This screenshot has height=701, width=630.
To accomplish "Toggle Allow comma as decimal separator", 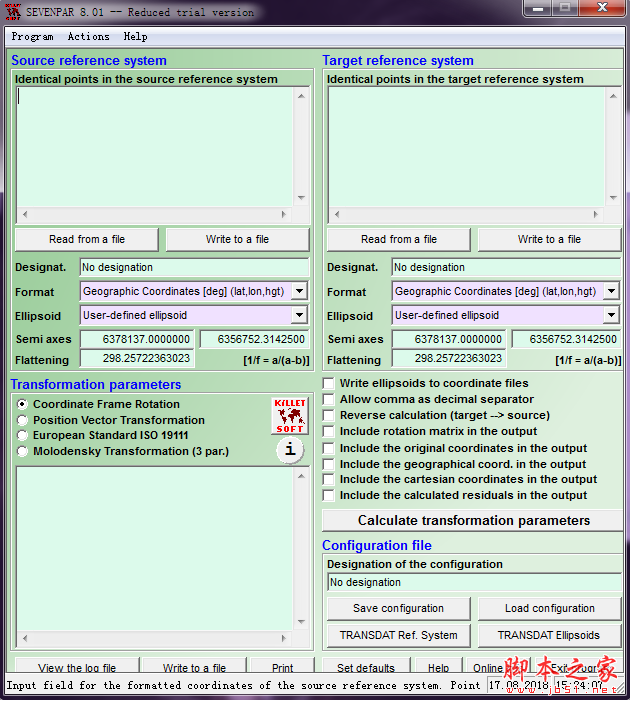I will pos(329,399).
